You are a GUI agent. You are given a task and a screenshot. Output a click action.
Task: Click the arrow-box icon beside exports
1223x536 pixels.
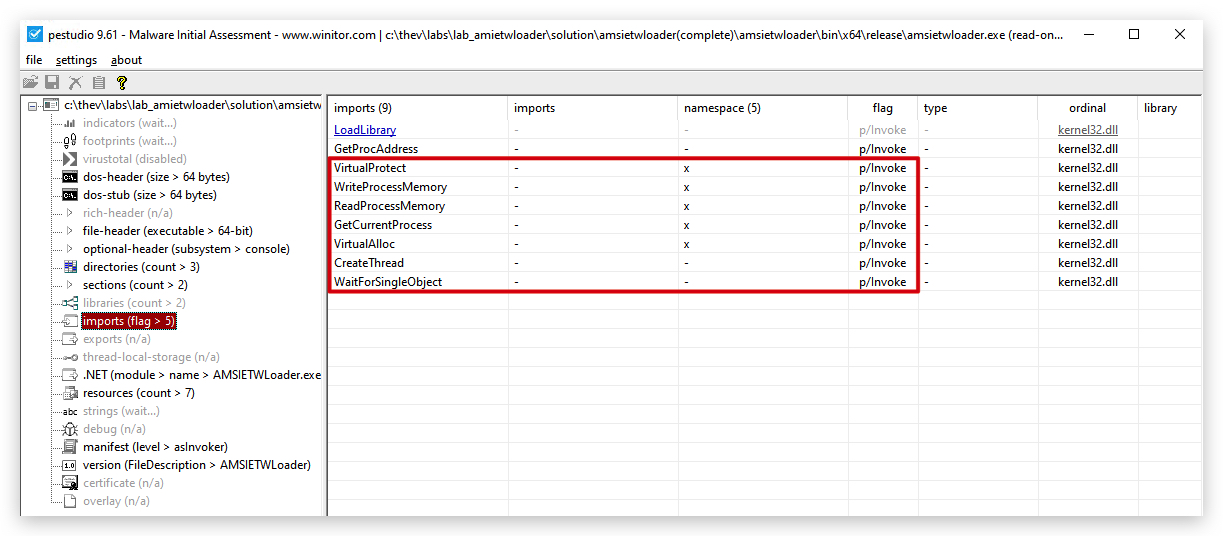70,339
